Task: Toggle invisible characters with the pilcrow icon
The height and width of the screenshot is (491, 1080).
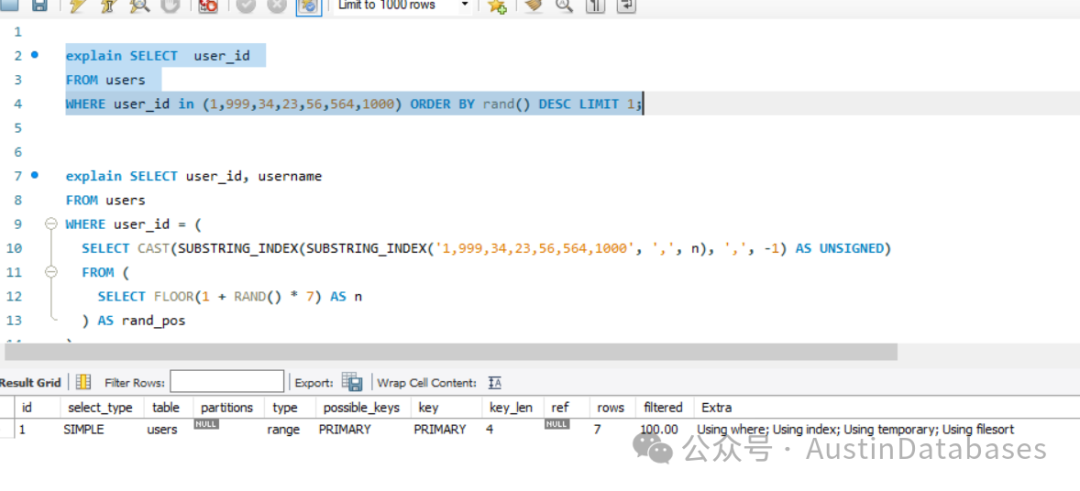Action: tap(595, 6)
